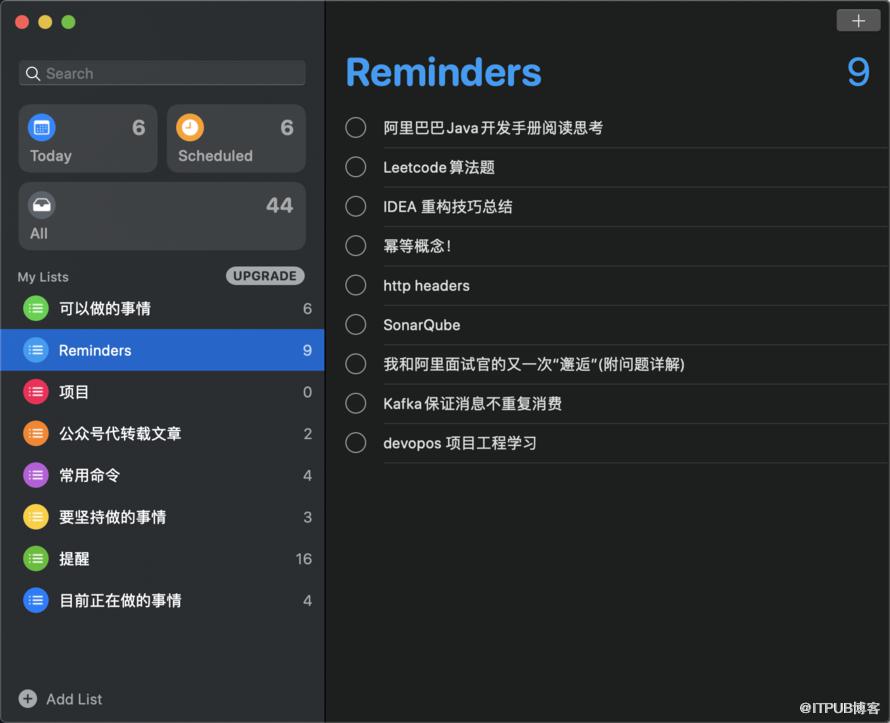This screenshot has width=890, height=723.
Task: Click the blue list icon for 目前正在做的事情
Action: click(x=36, y=600)
